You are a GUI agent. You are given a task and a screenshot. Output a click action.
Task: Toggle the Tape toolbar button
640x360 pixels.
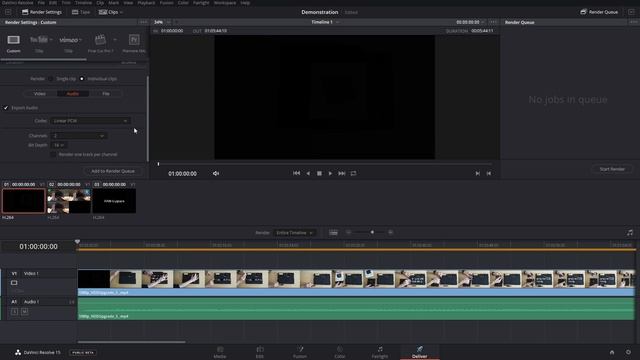pos(81,12)
